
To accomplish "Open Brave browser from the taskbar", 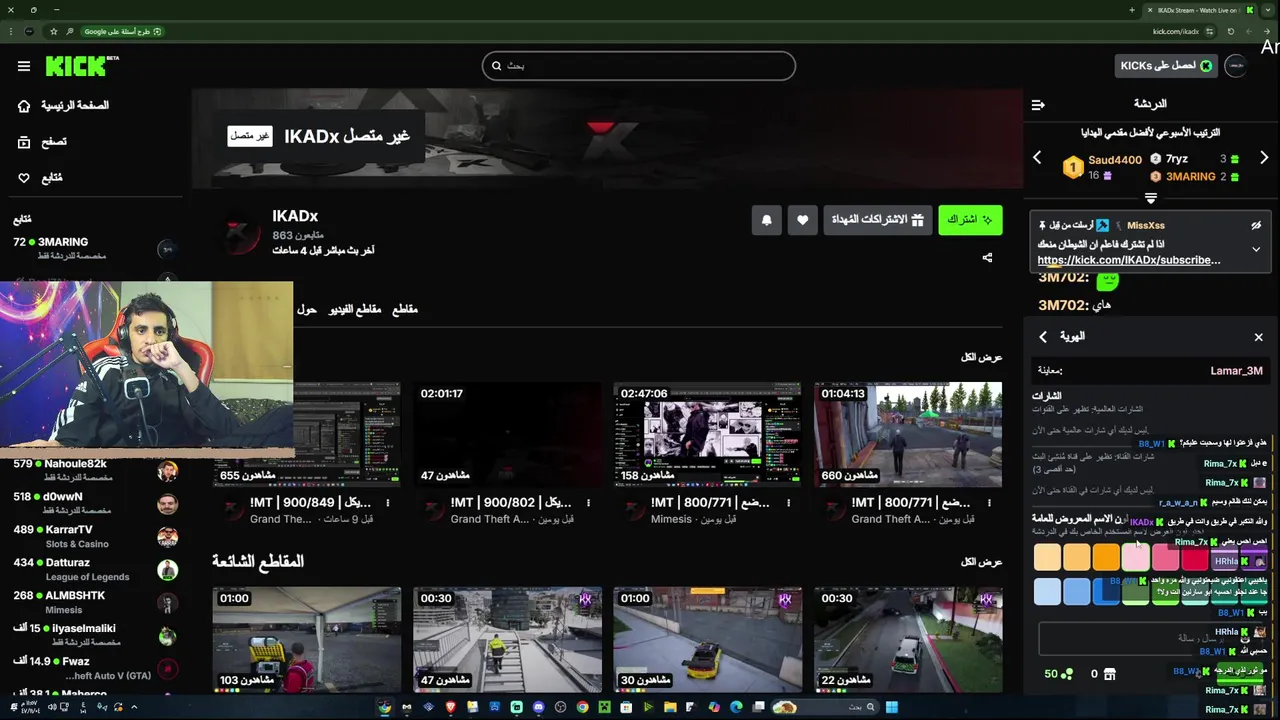I will point(450,707).
